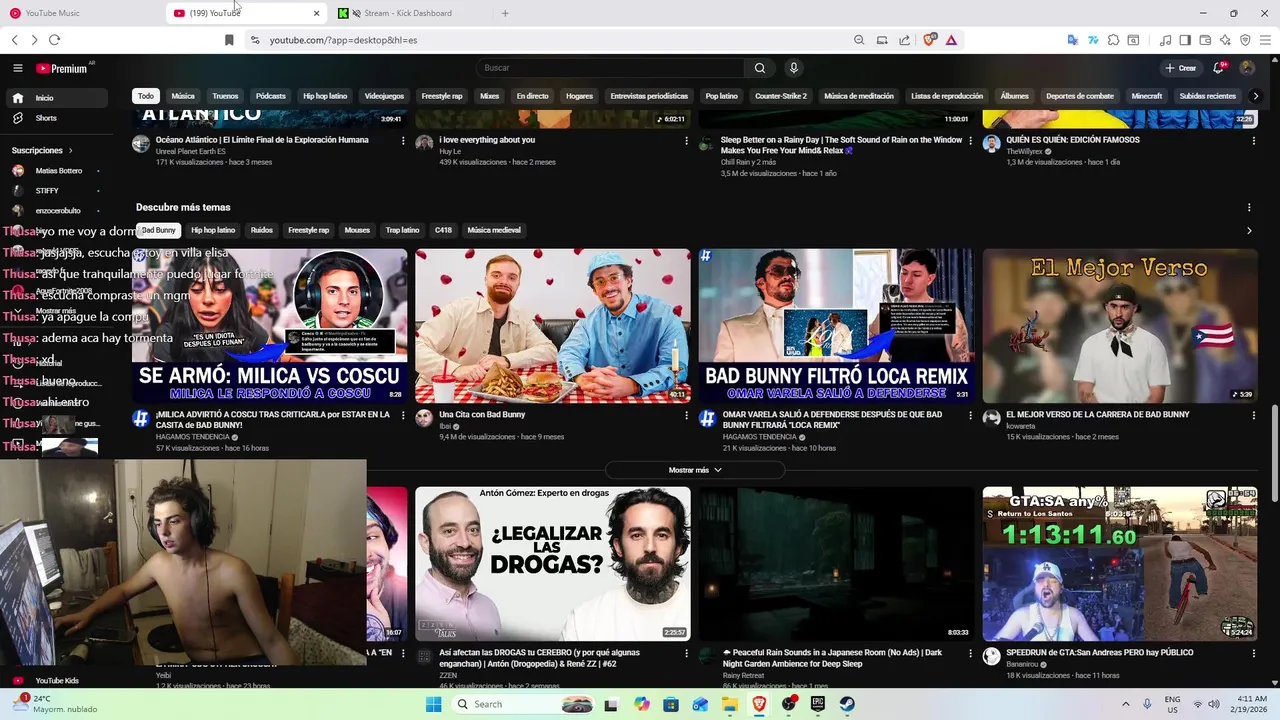Viewport: 1280px width, 720px height.
Task: Open options for El Mejor Verso video
Action: (x=1253, y=415)
